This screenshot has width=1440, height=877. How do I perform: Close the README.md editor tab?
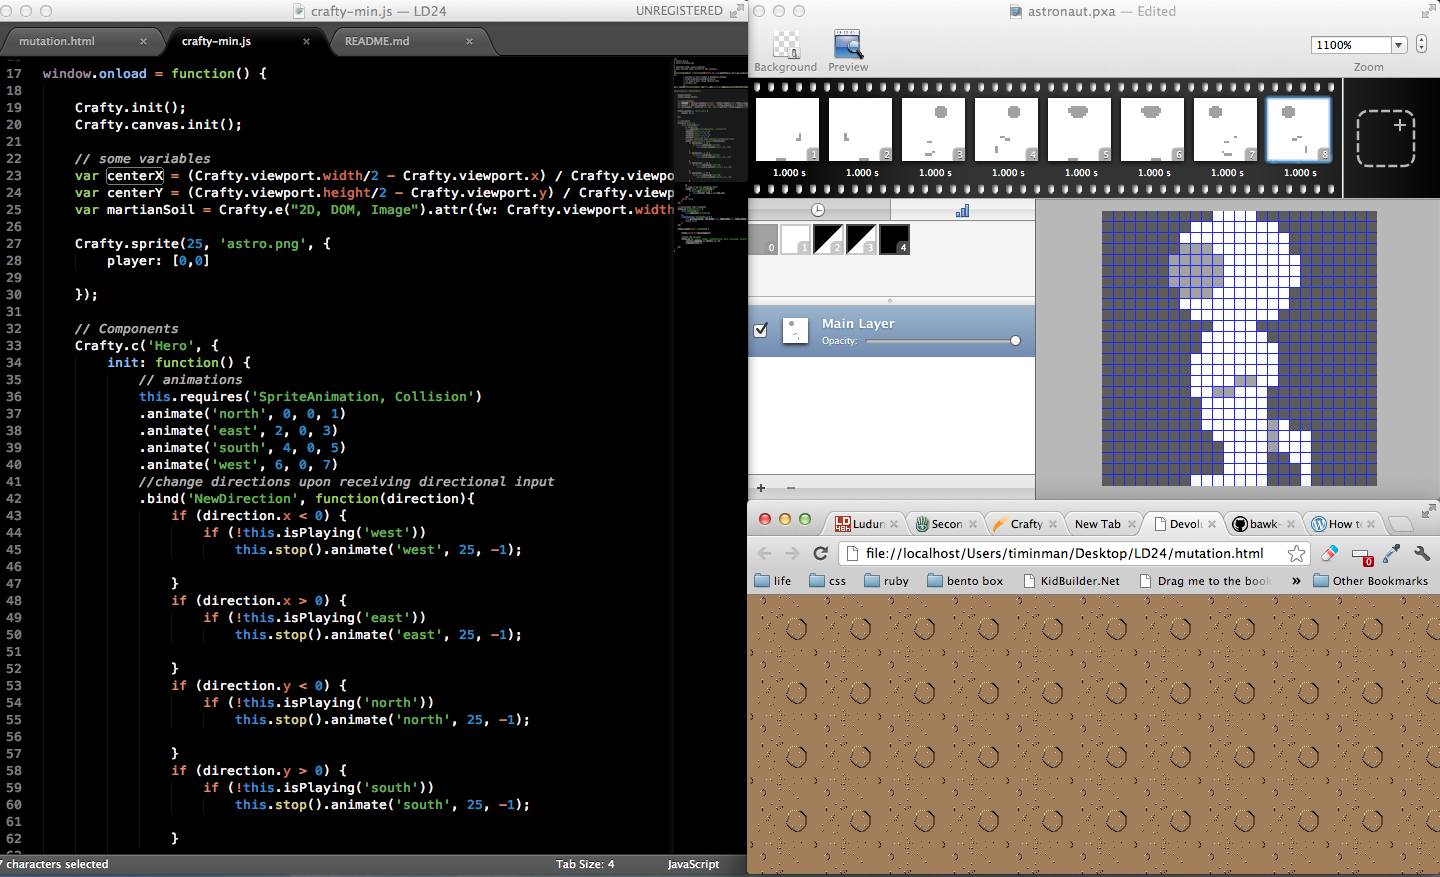click(469, 41)
